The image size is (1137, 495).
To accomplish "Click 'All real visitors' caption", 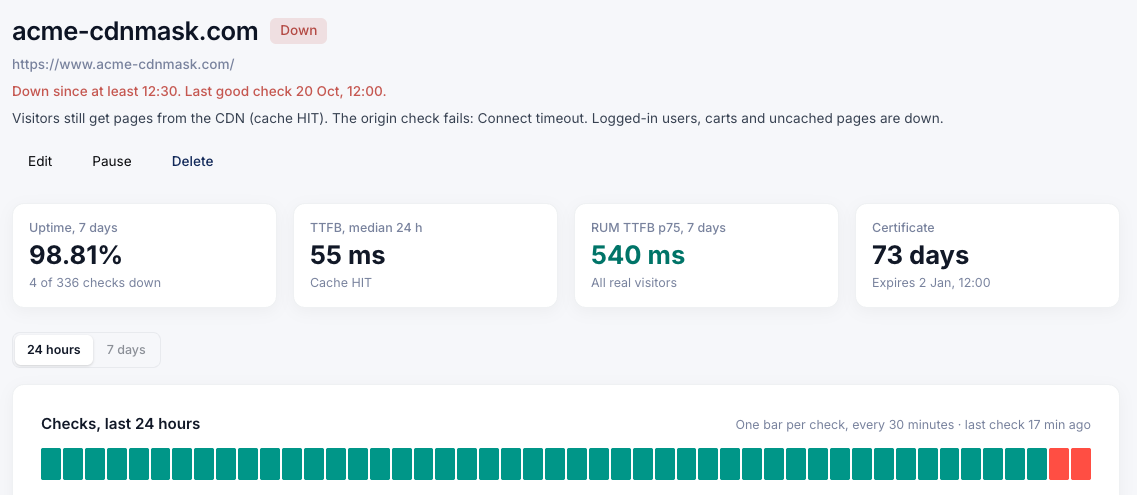I will 634,283.
